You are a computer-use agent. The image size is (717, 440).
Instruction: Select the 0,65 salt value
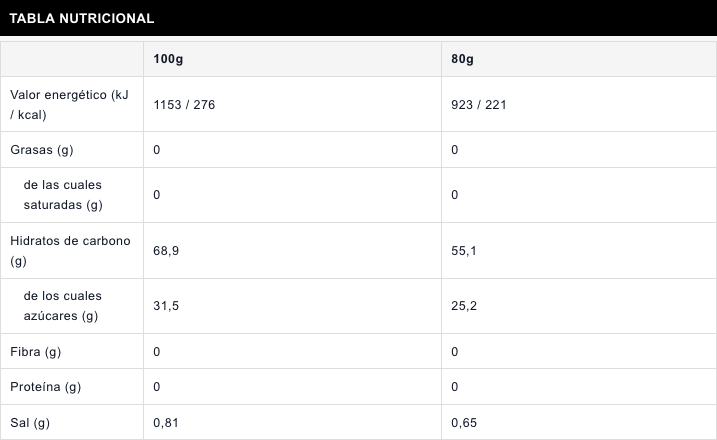464,423
